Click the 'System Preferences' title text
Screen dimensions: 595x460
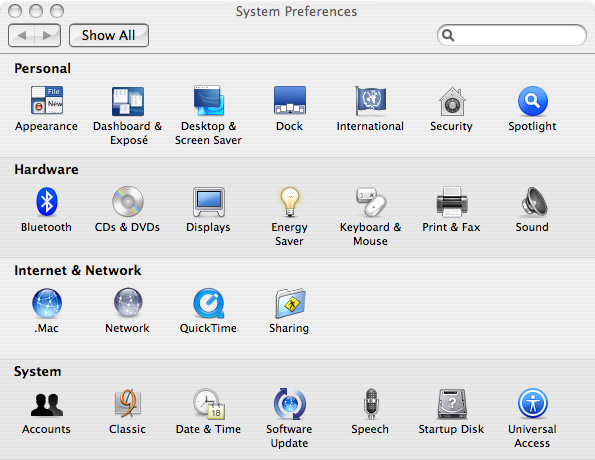296,11
